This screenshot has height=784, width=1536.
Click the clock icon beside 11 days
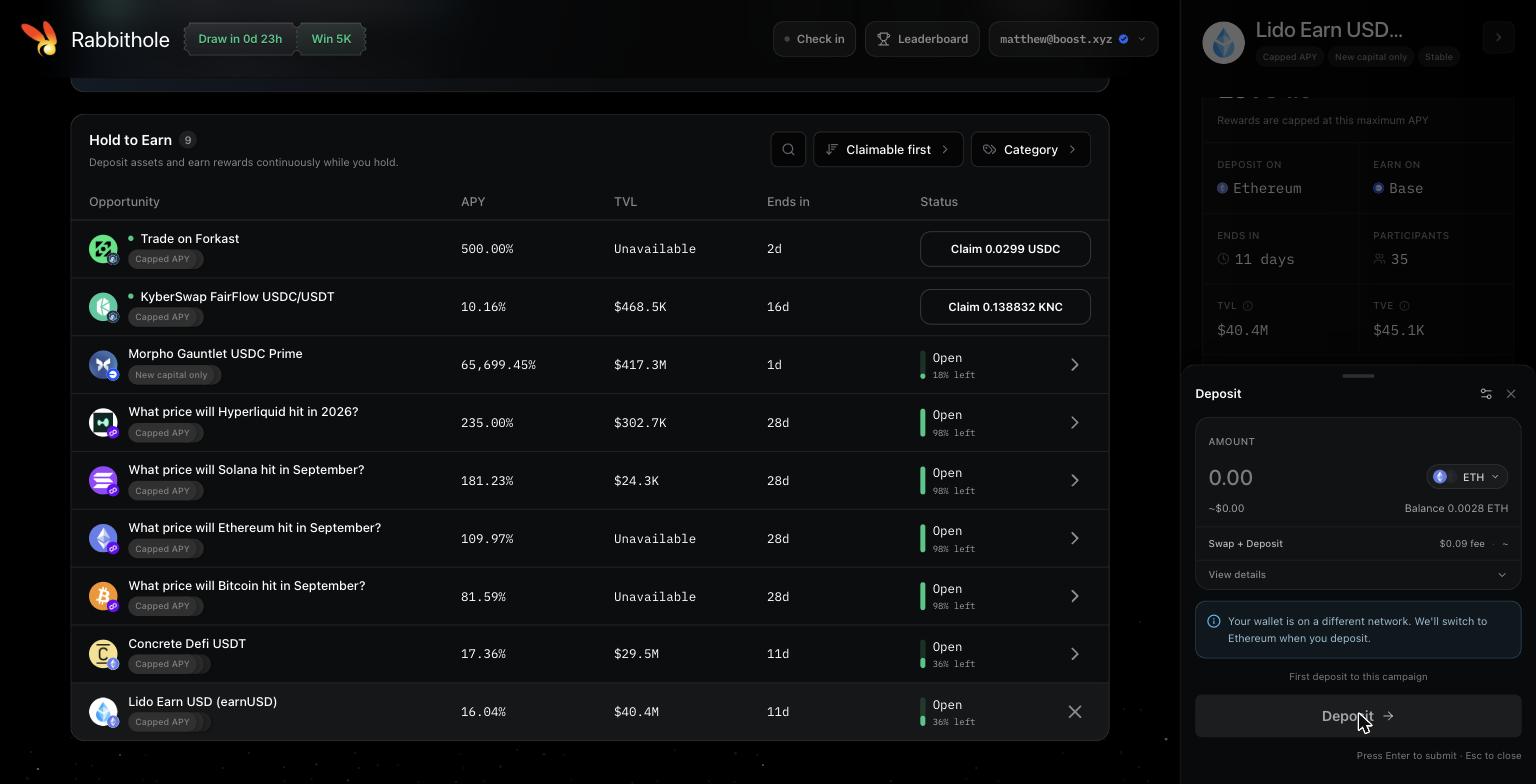[x=1223, y=259]
